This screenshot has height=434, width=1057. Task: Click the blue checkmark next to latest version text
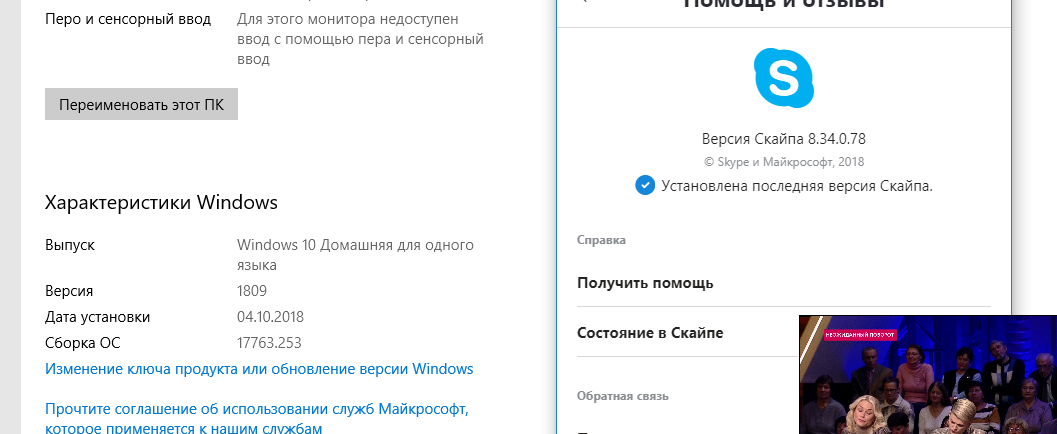pyautogui.click(x=645, y=185)
